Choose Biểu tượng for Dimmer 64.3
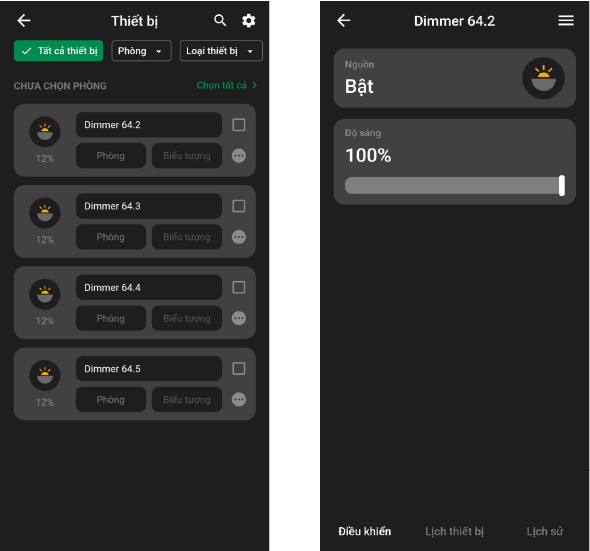 point(187,237)
